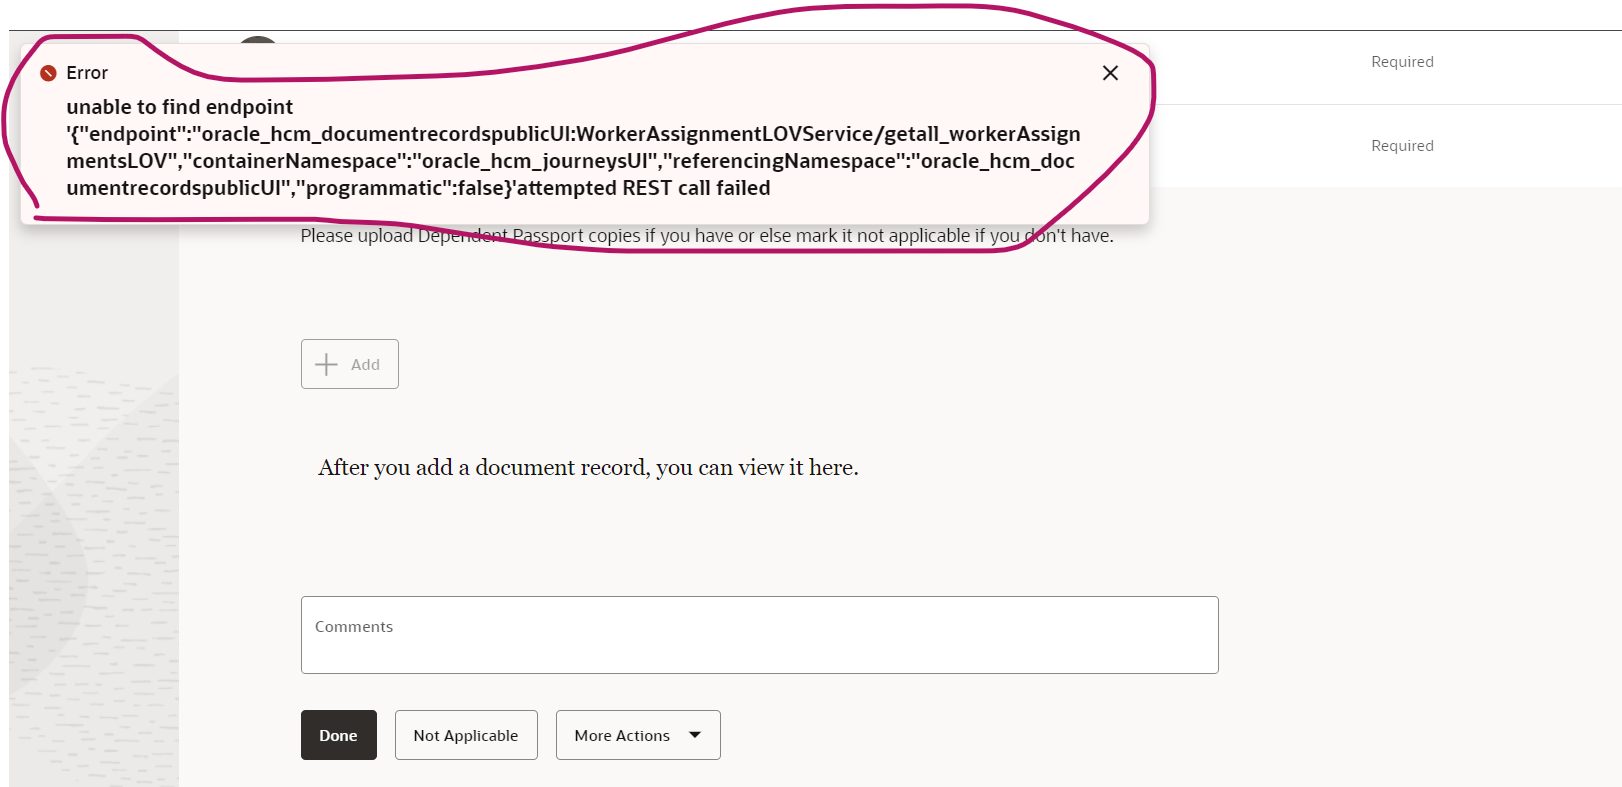Click the plus icon in Add button
The width and height of the screenshot is (1622, 787).
pyautogui.click(x=326, y=364)
